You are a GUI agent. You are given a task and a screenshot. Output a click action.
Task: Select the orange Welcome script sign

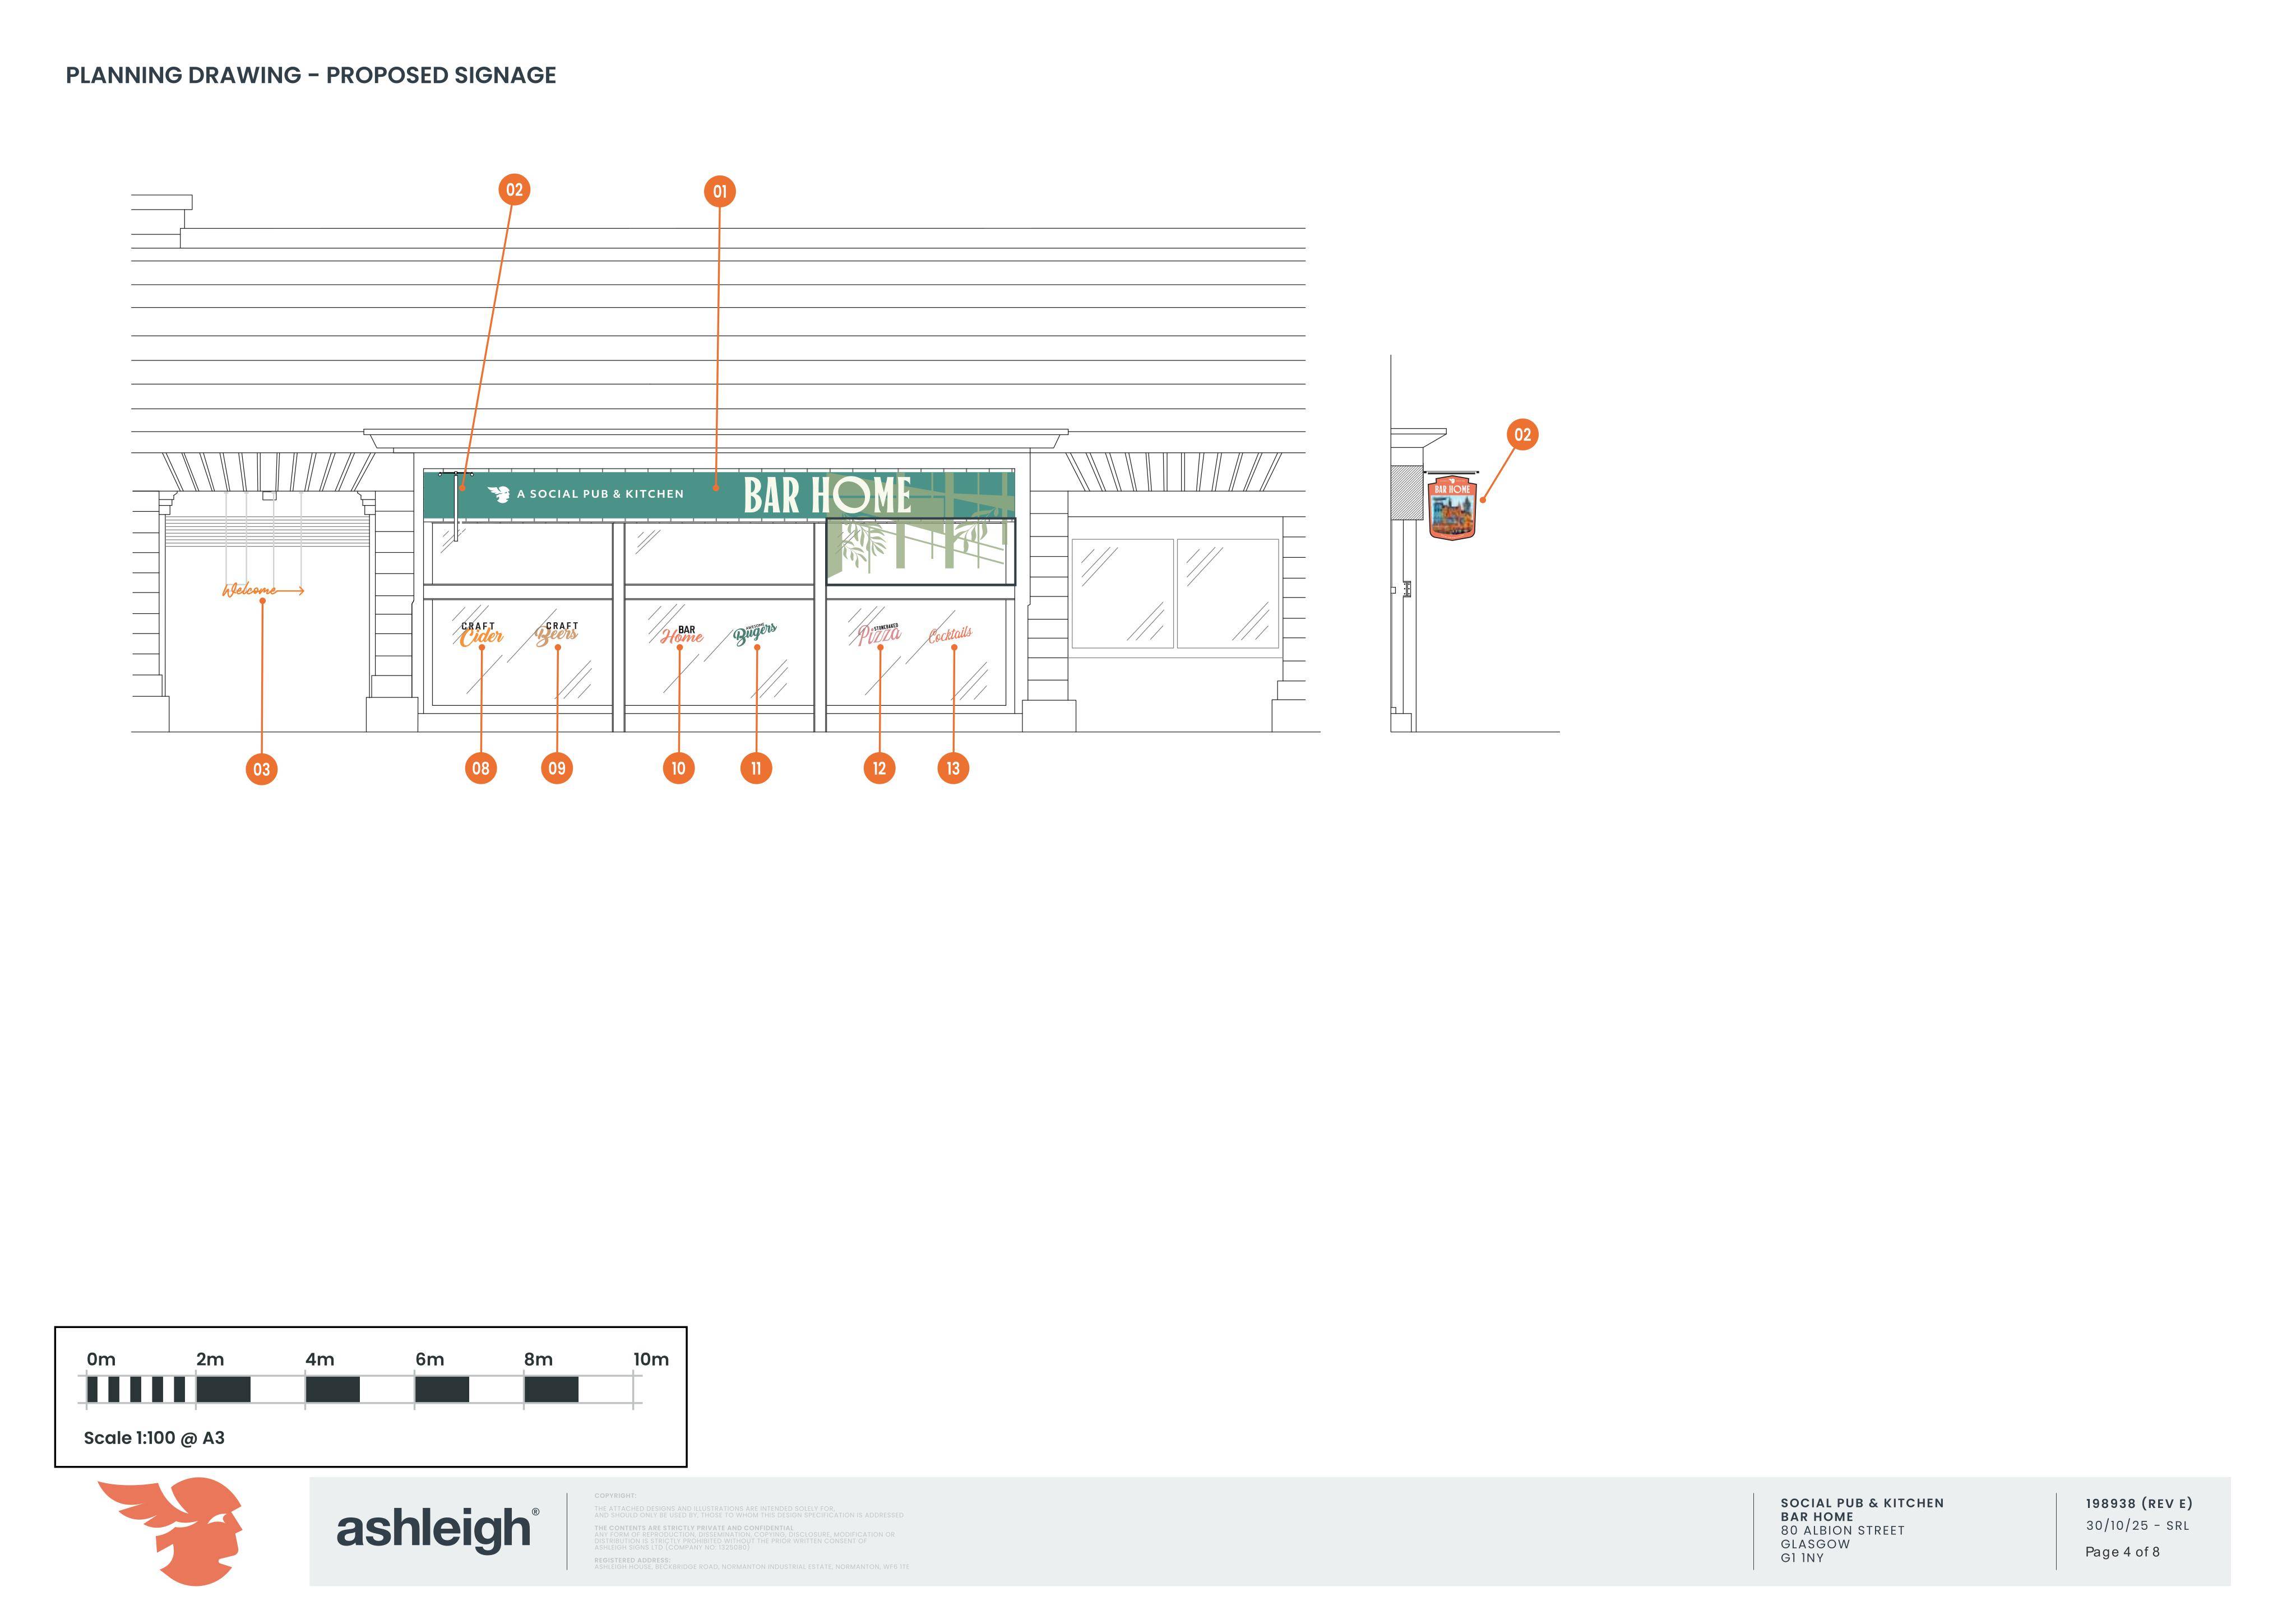coord(263,590)
